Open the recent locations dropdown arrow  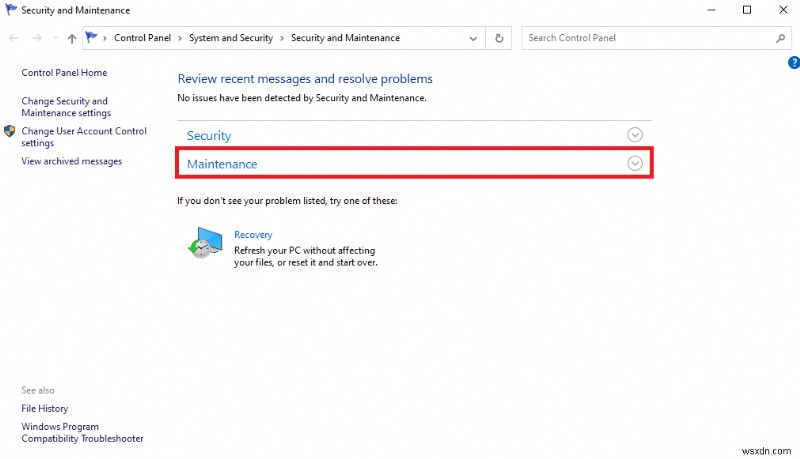(x=55, y=38)
